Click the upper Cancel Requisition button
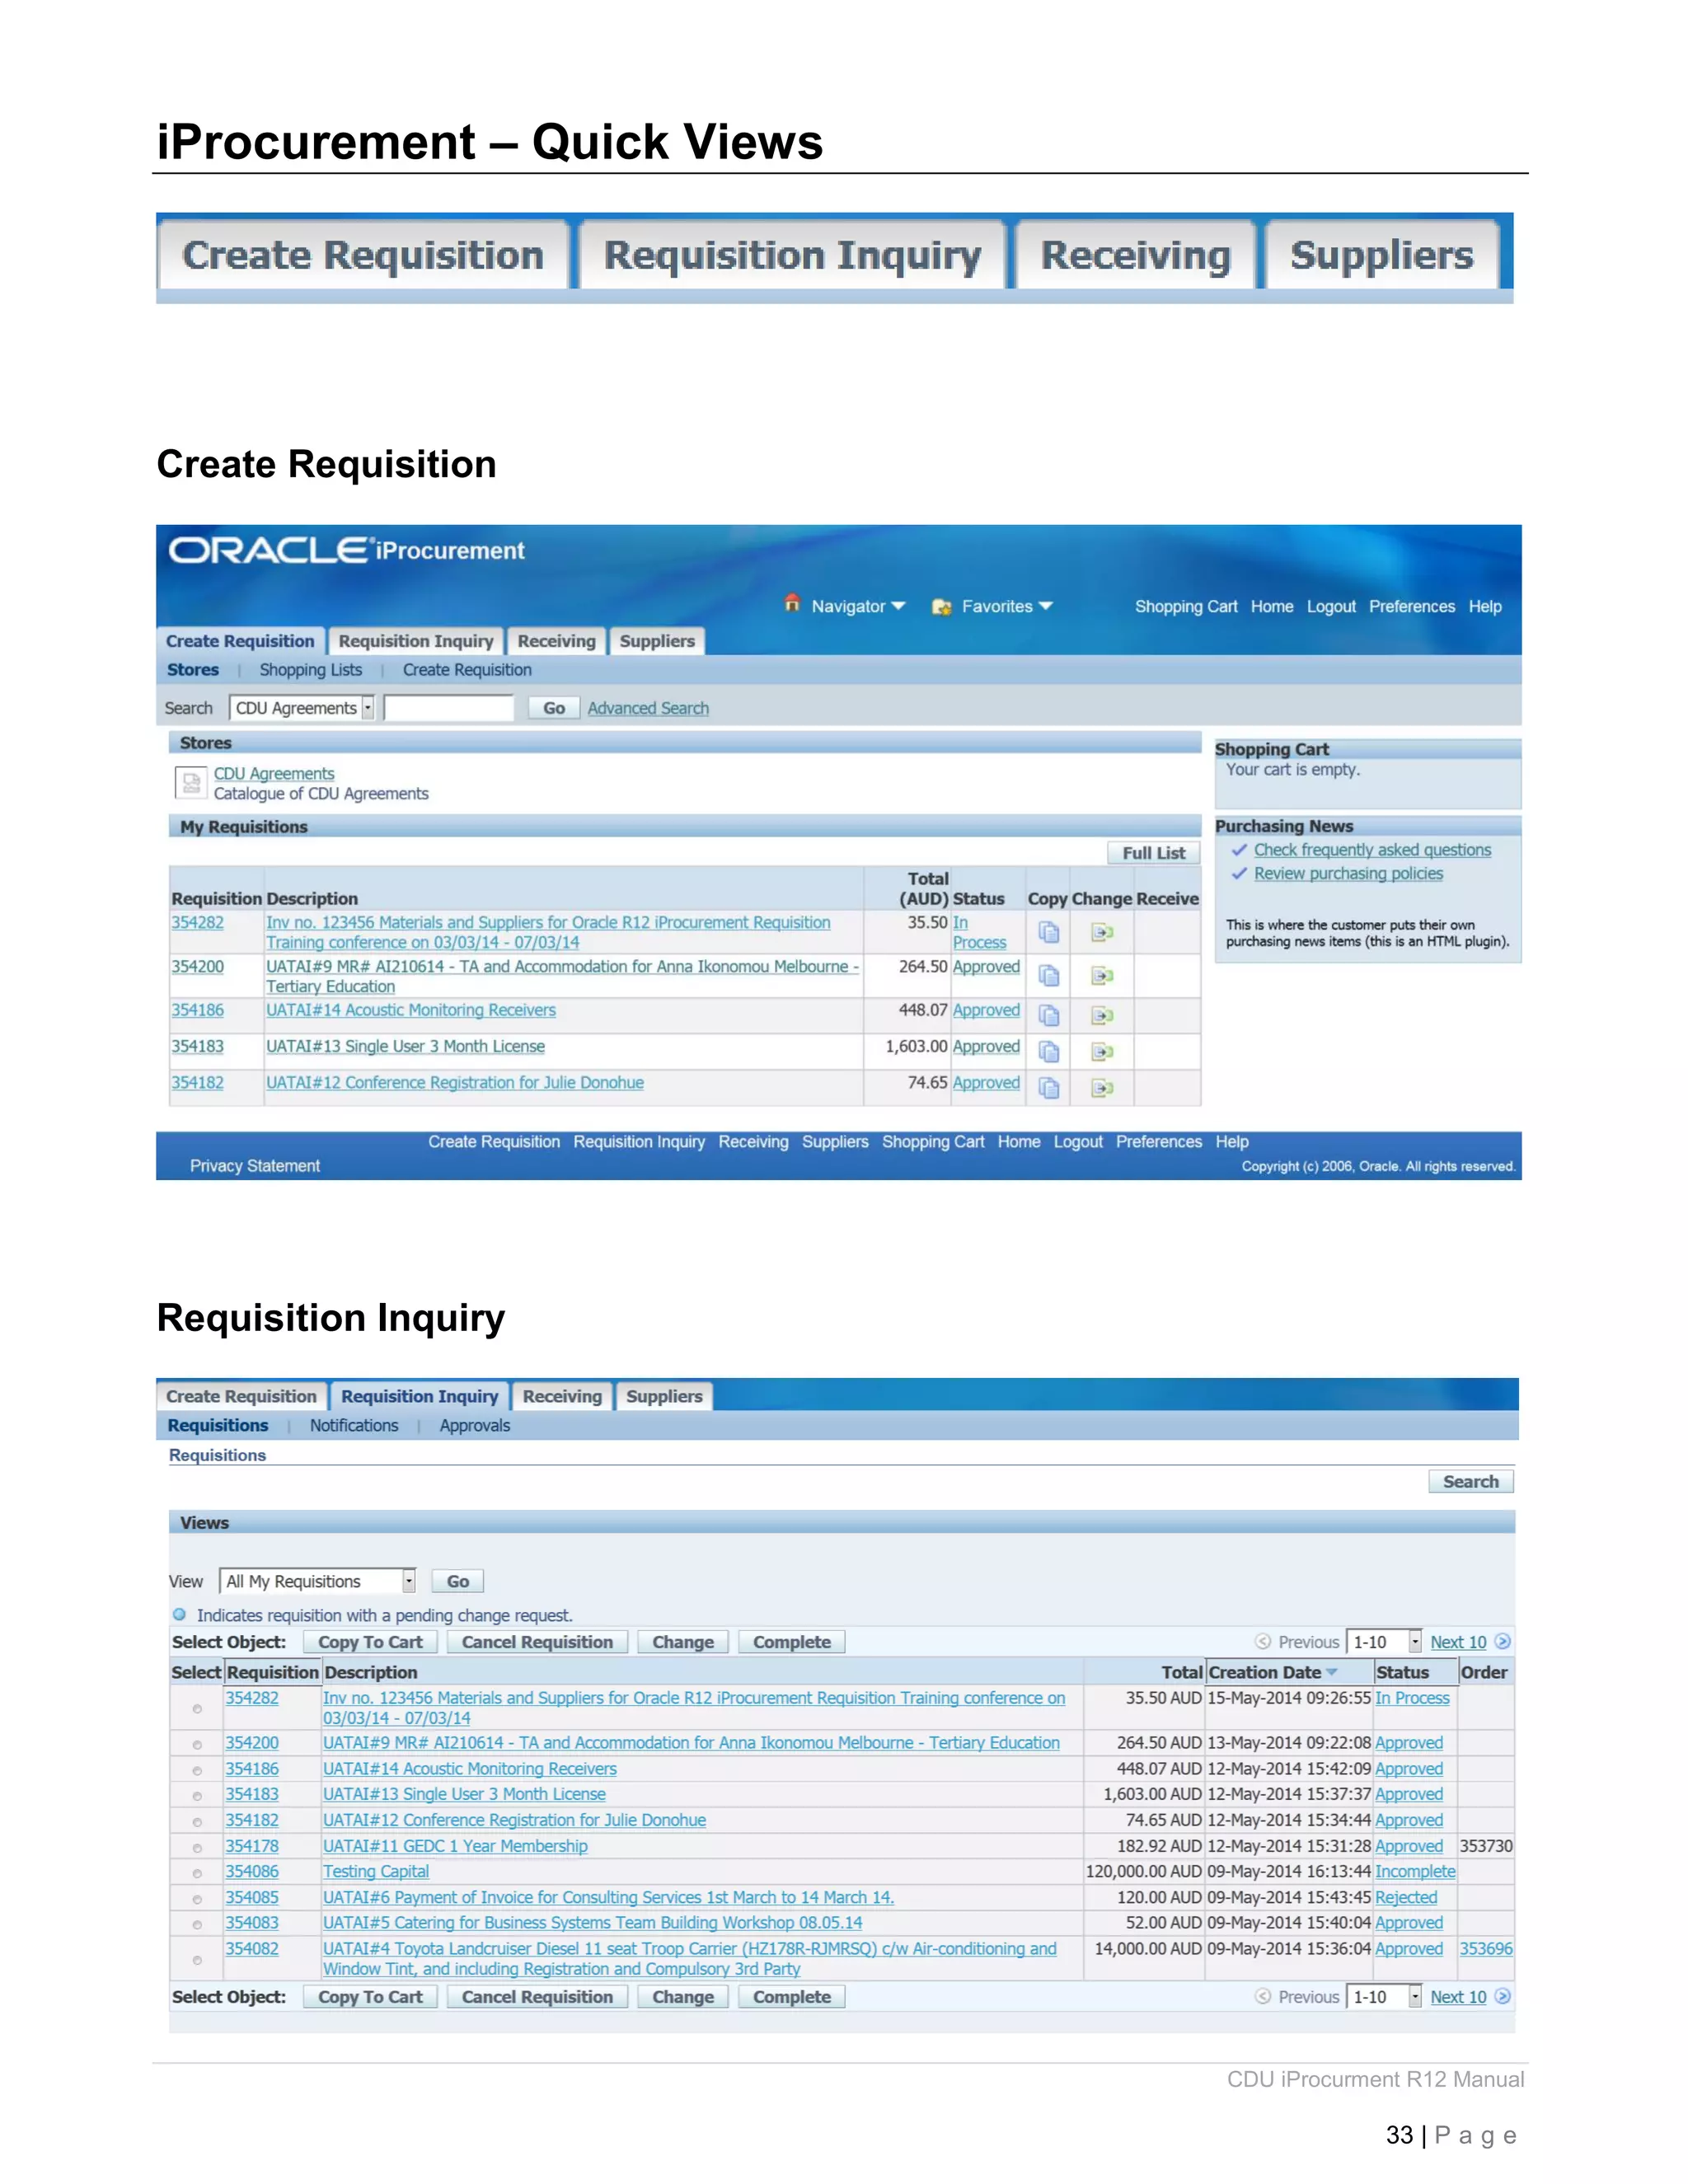The image size is (1688, 2184). tap(537, 1642)
